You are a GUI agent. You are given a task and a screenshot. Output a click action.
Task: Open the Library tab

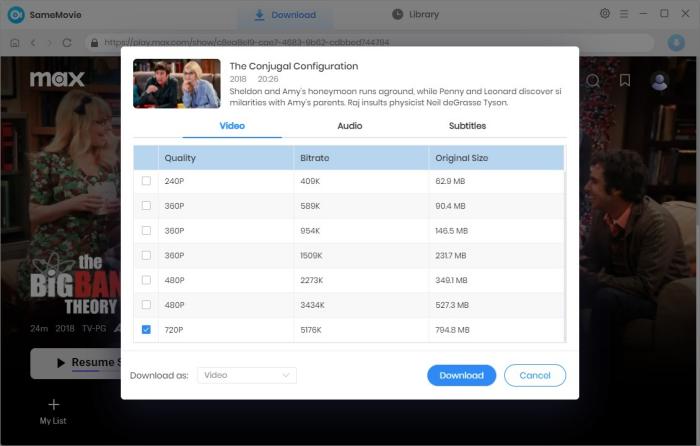click(417, 15)
